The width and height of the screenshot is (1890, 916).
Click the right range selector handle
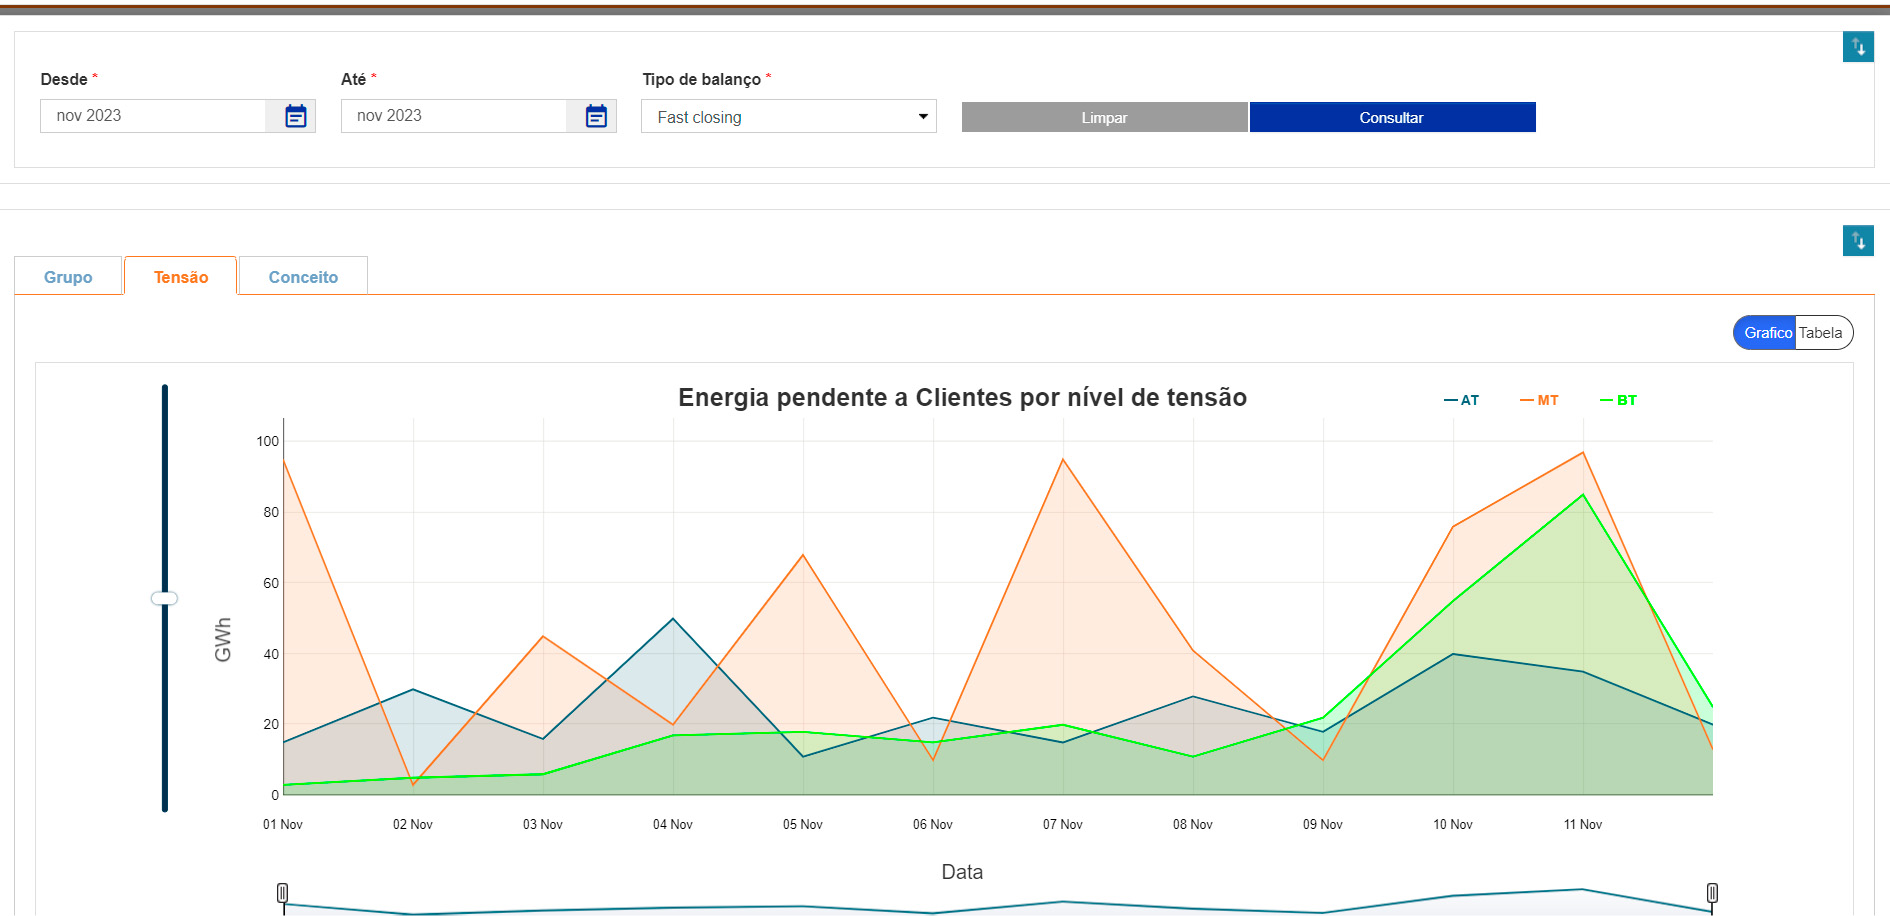point(1712,892)
